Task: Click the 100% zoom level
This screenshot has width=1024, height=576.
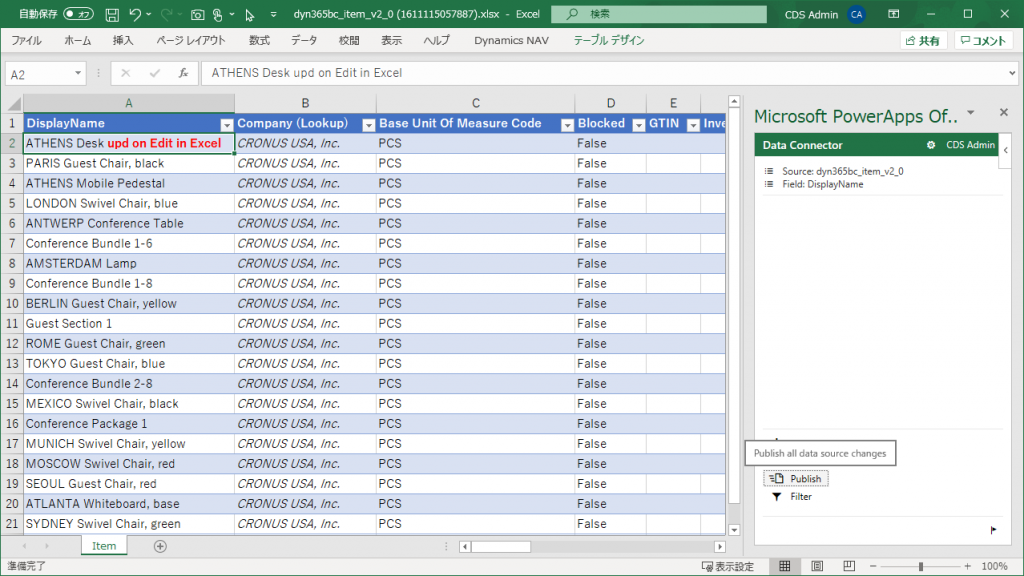Action: 995,566
